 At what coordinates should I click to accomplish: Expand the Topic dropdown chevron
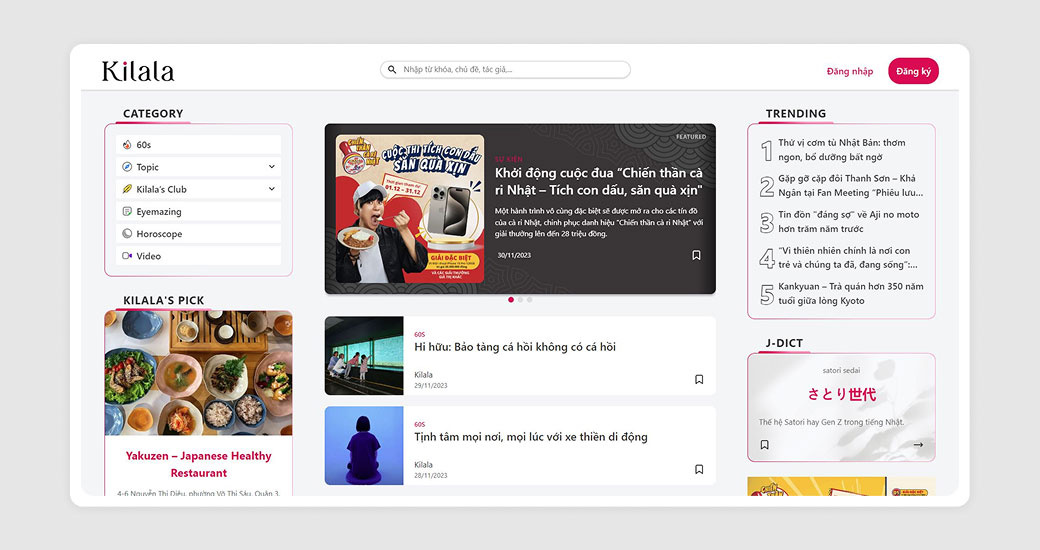(271, 167)
